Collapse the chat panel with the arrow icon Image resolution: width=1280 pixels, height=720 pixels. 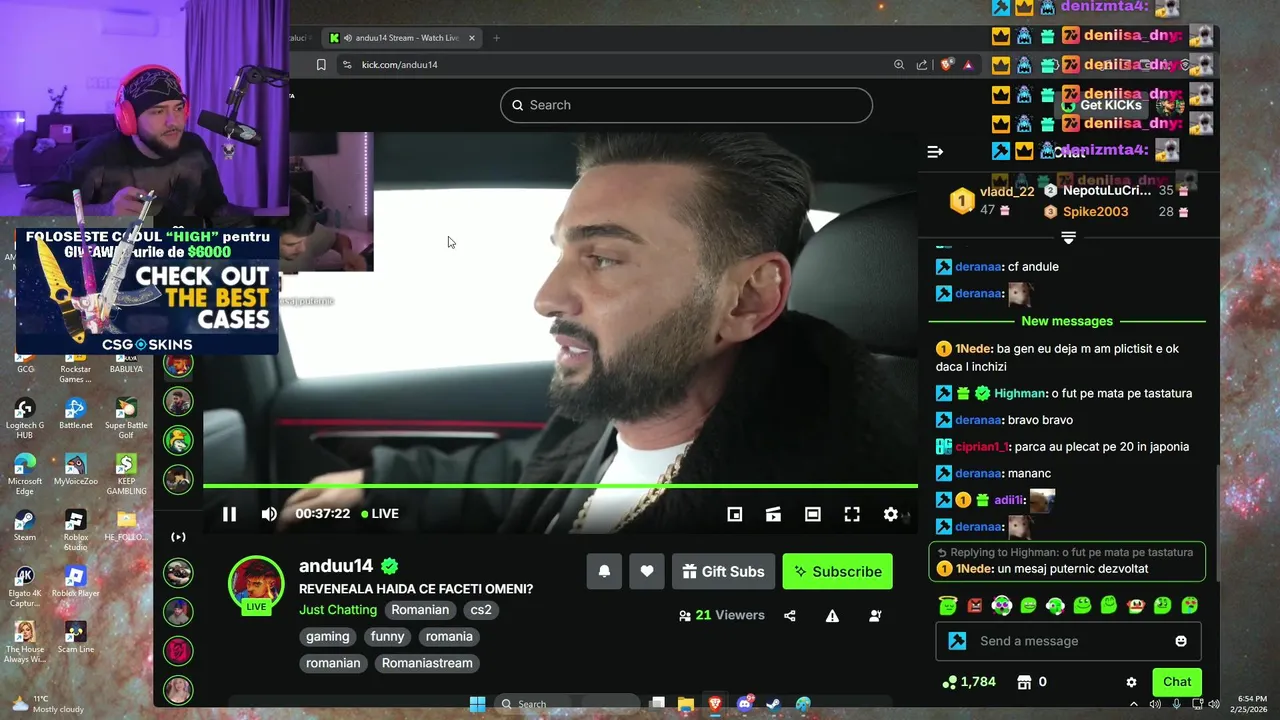tap(935, 152)
